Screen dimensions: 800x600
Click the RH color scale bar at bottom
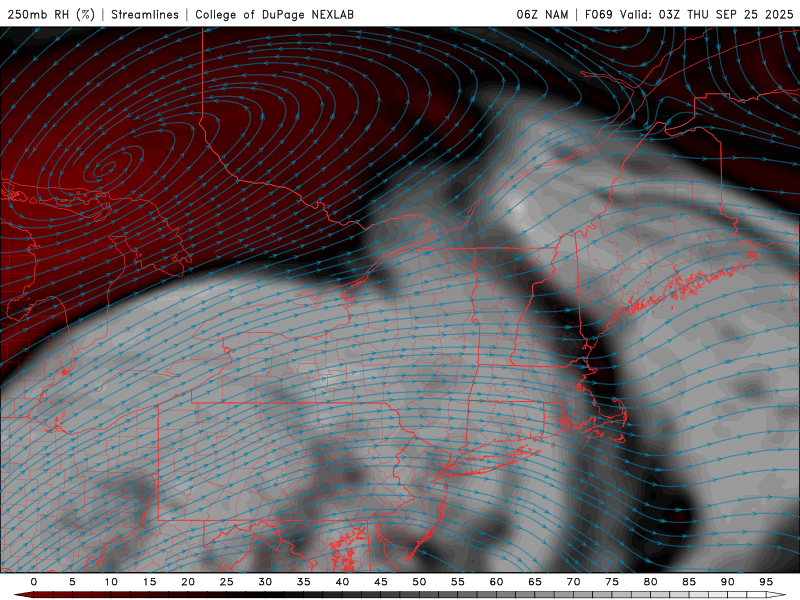400,595
